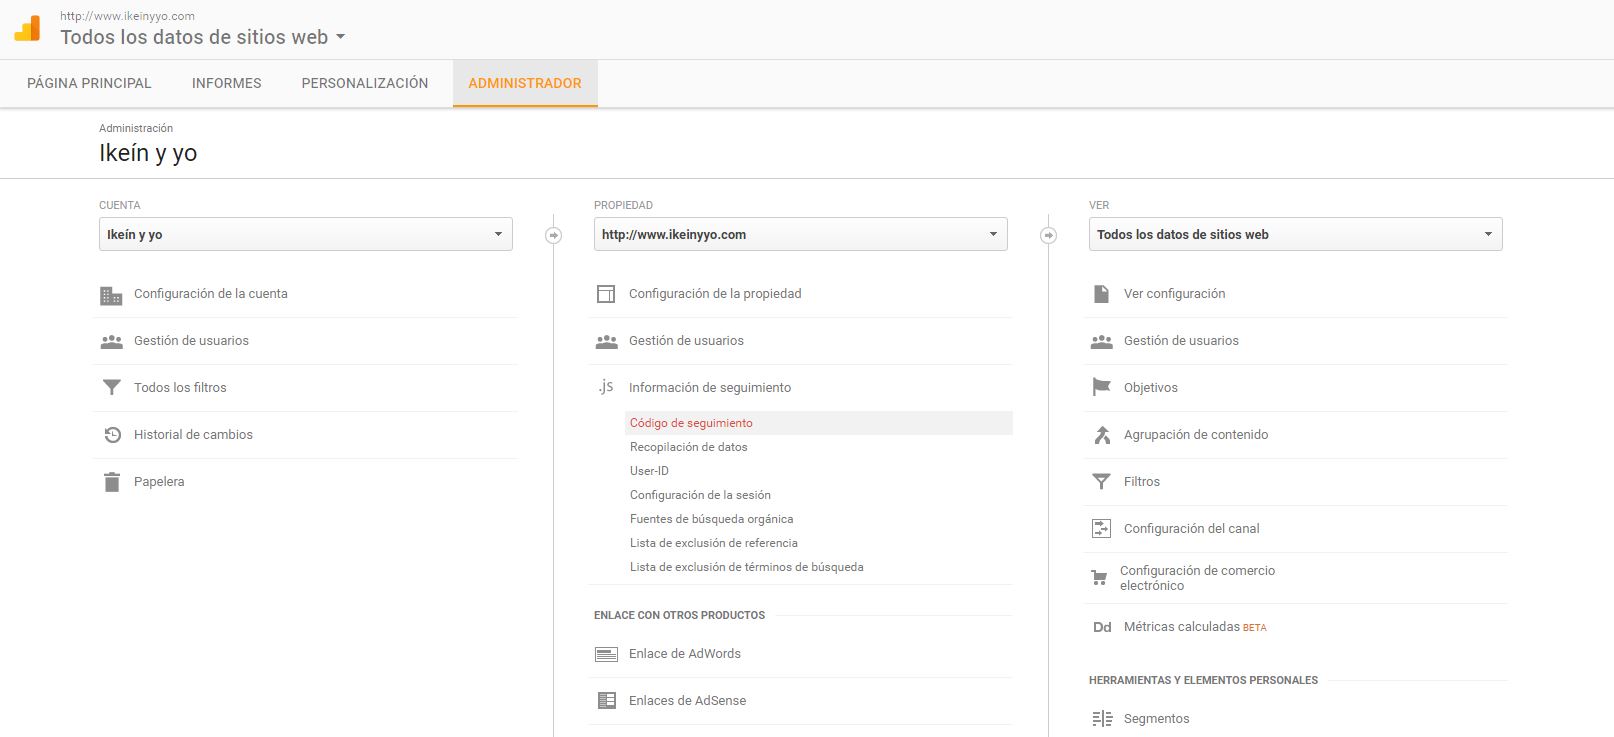Viewport: 1614px width, 737px height.
Task: Select the User-ID option
Action: click(649, 471)
